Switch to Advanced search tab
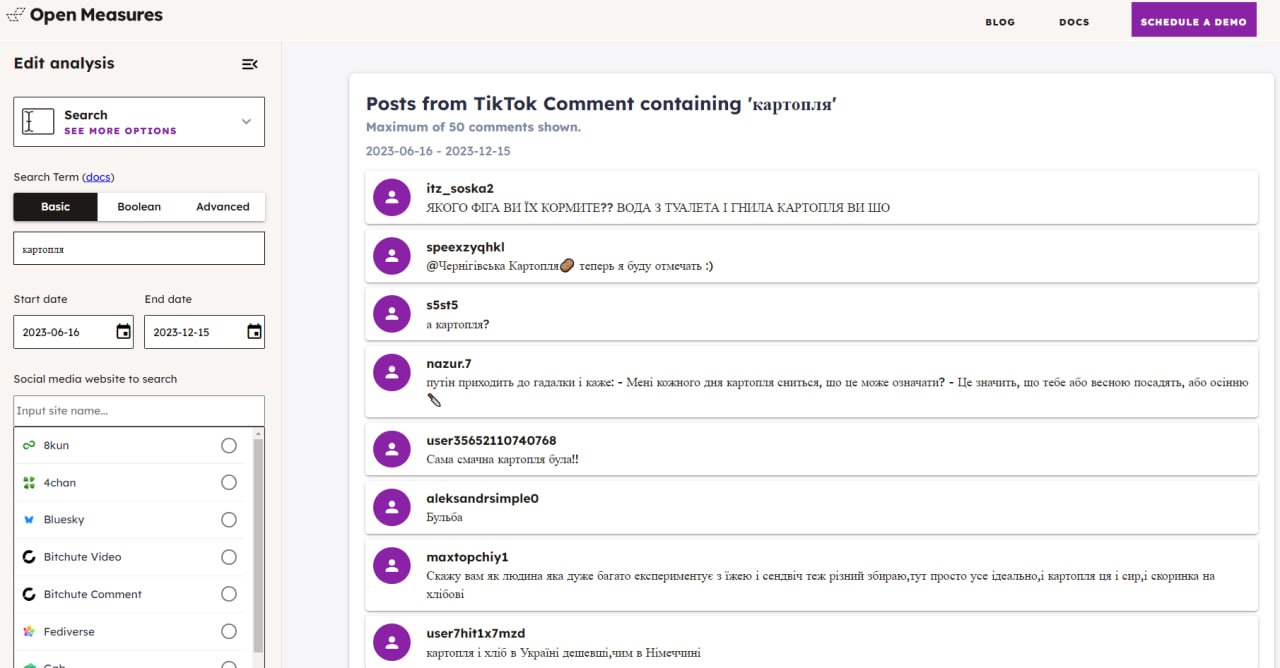The width and height of the screenshot is (1280, 668). pos(222,207)
